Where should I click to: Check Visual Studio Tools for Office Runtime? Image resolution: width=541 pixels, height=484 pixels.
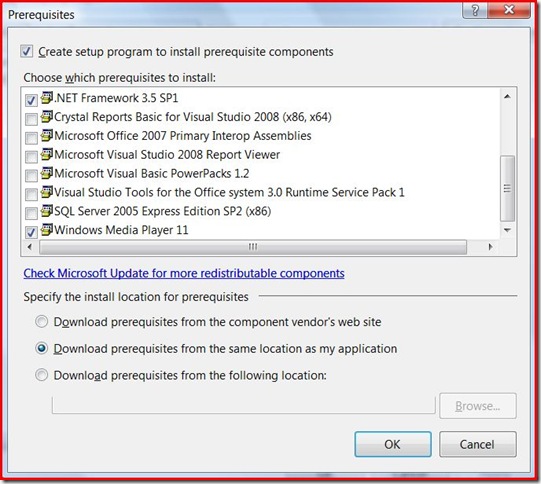pyautogui.click(x=31, y=195)
